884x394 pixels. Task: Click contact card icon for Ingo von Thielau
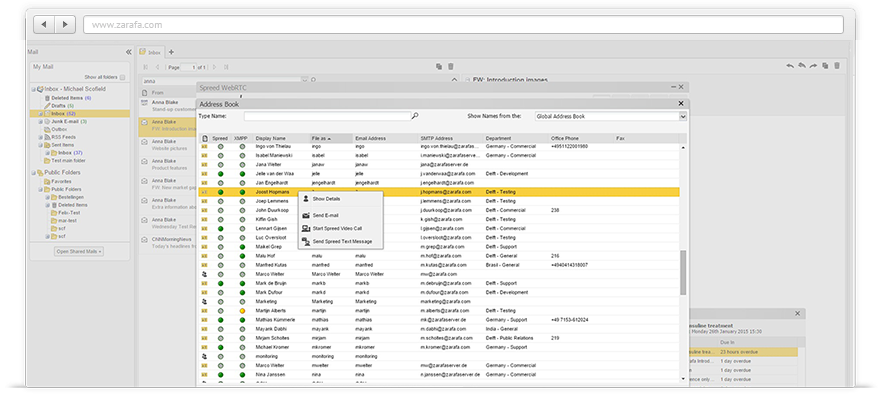pos(205,147)
